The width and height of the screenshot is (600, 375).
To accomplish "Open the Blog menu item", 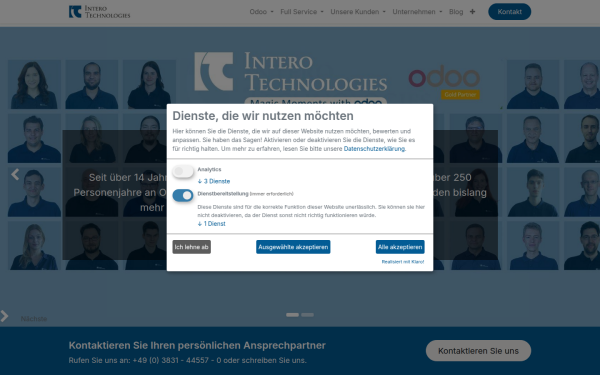I will 456,12.
